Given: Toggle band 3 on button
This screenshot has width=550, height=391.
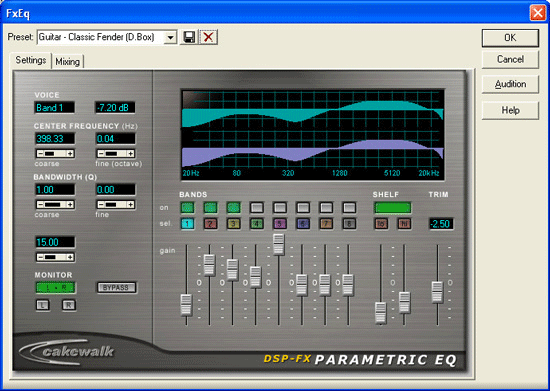Looking at the screenshot, I should 234,208.
